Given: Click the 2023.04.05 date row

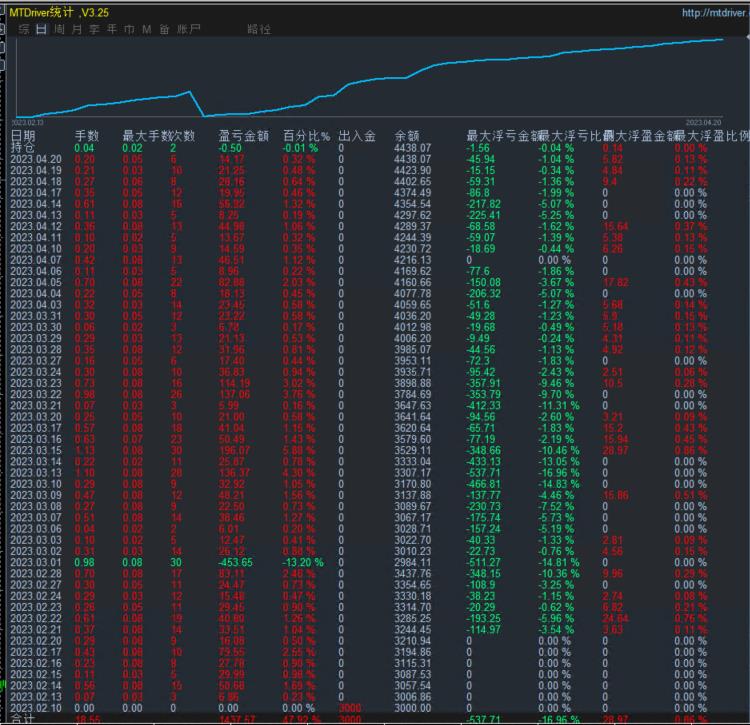Looking at the screenshot, I should (x=36, y=282).
